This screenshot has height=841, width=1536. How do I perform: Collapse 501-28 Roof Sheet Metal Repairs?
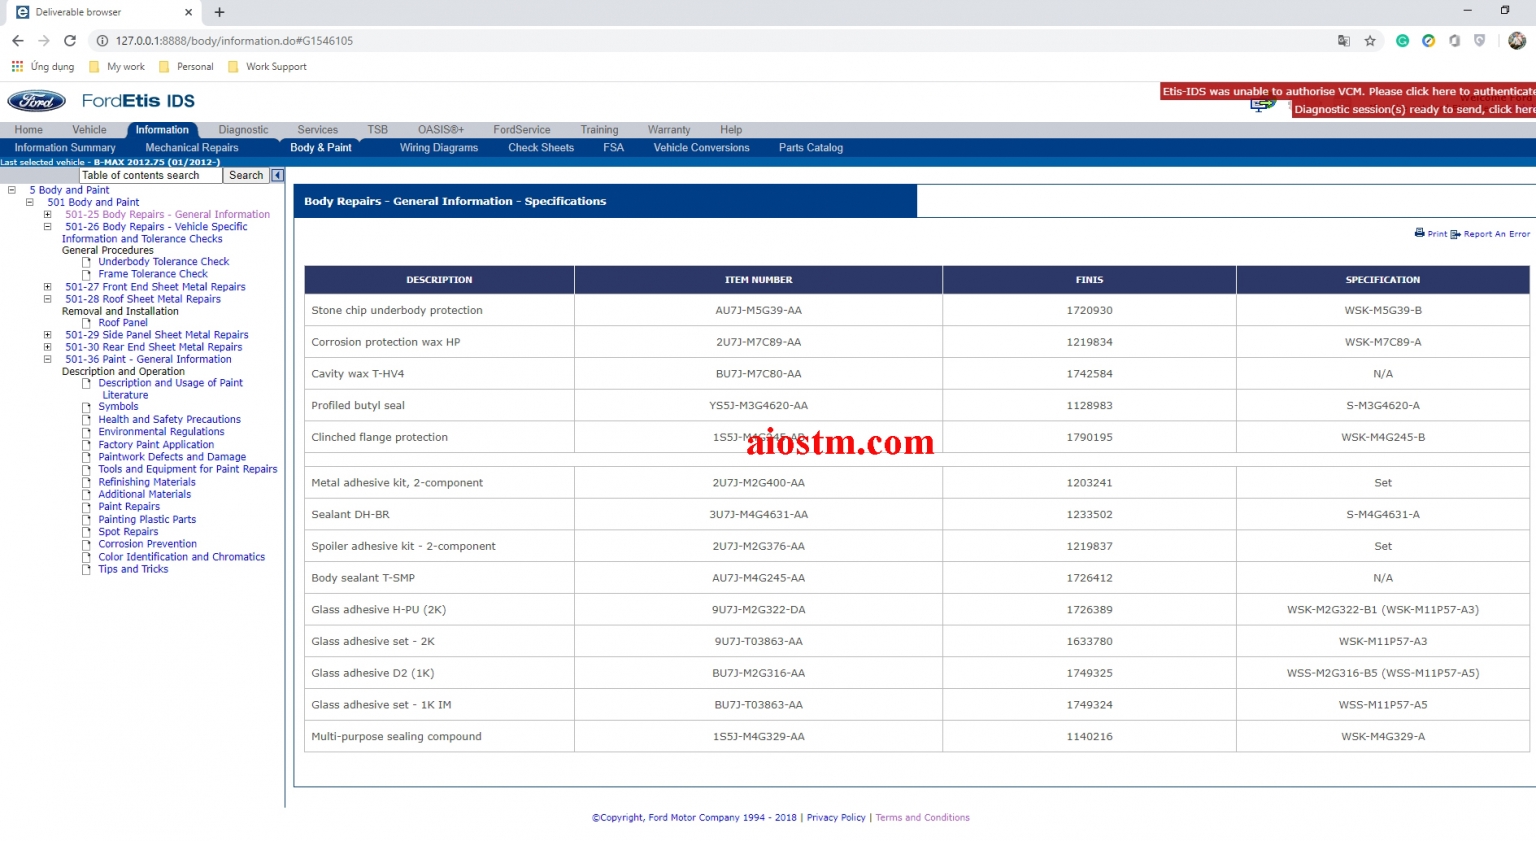[x=47, y=299]
